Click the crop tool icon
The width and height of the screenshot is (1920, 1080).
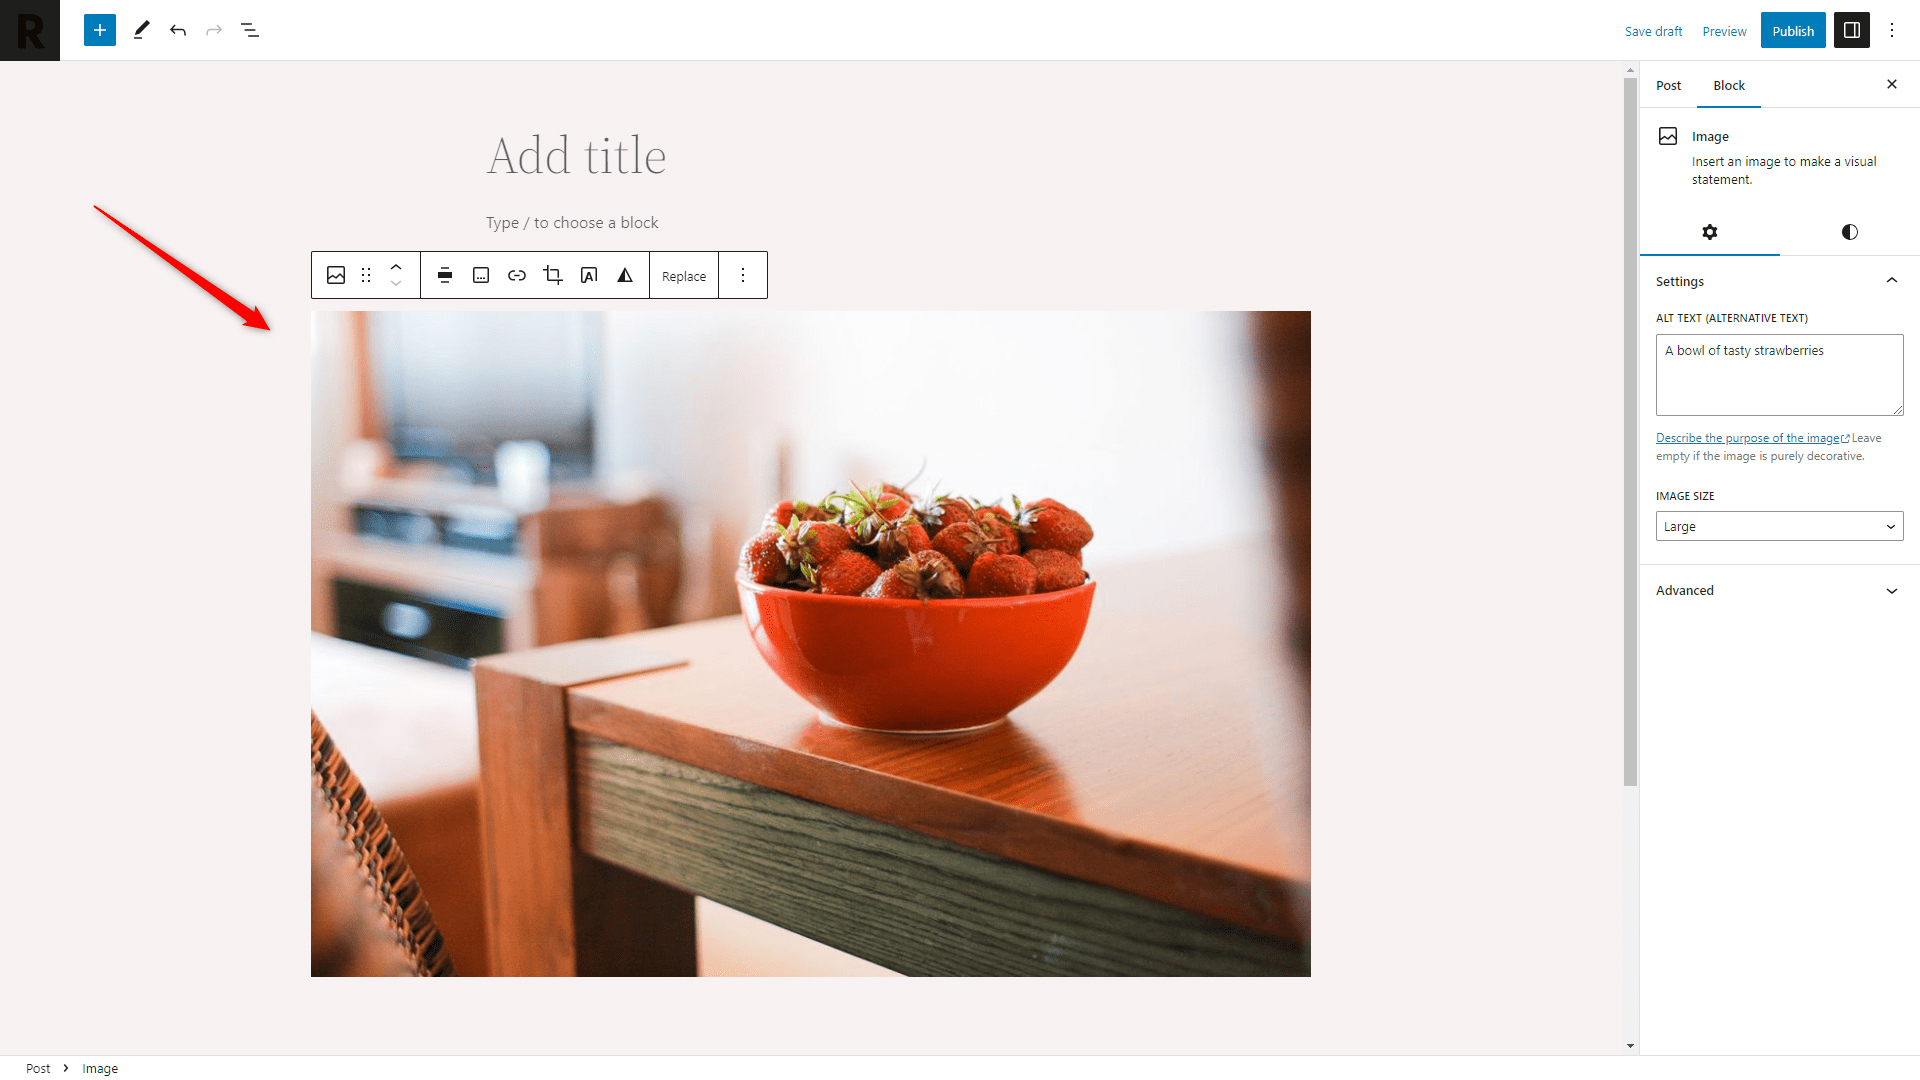click(x=553, y=276)
